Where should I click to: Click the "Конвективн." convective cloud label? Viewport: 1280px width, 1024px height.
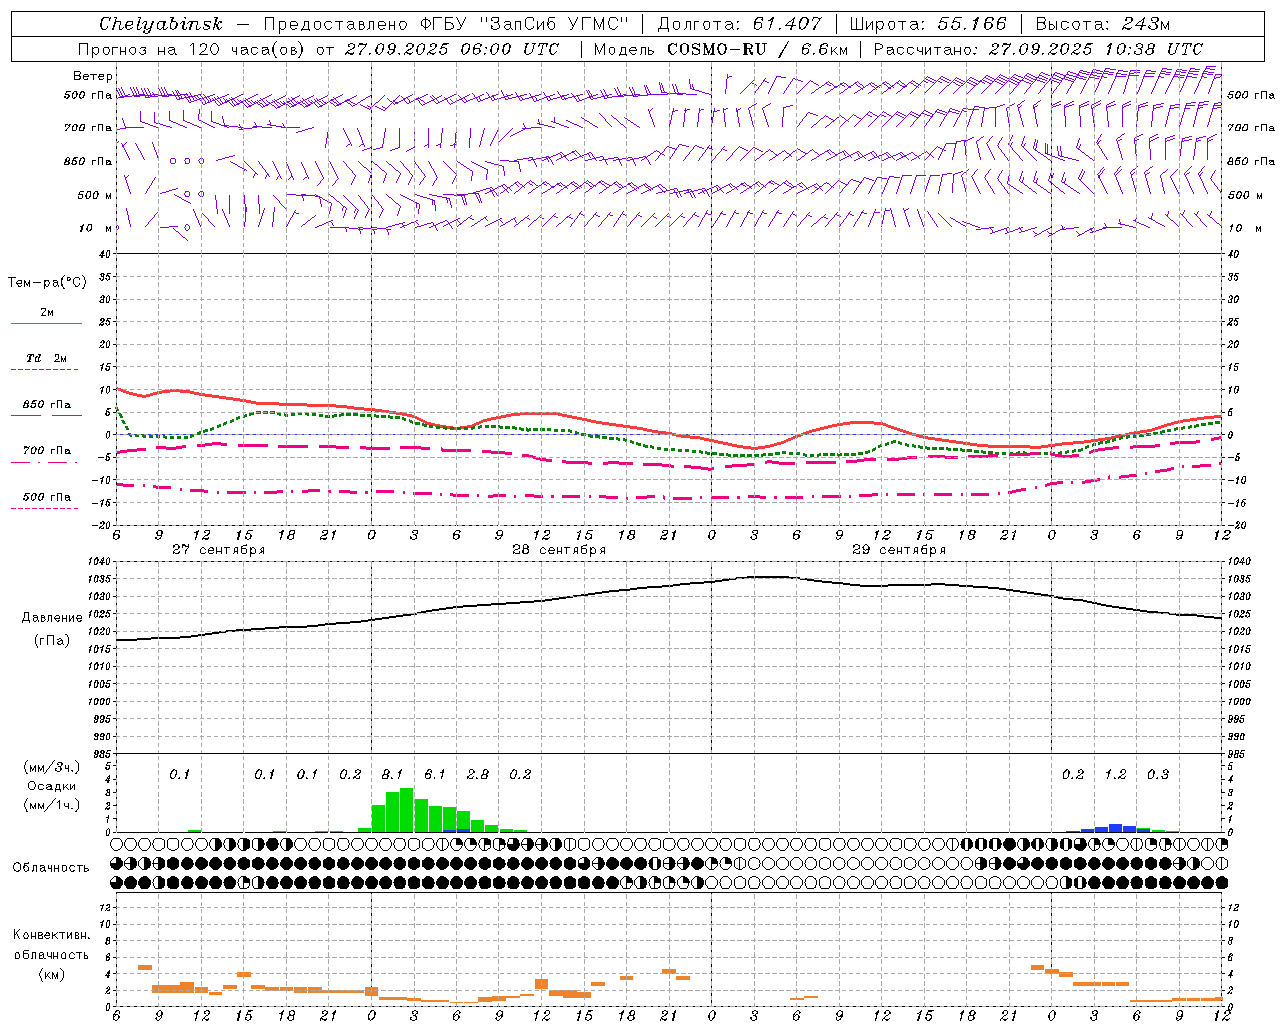pos(51,935)
